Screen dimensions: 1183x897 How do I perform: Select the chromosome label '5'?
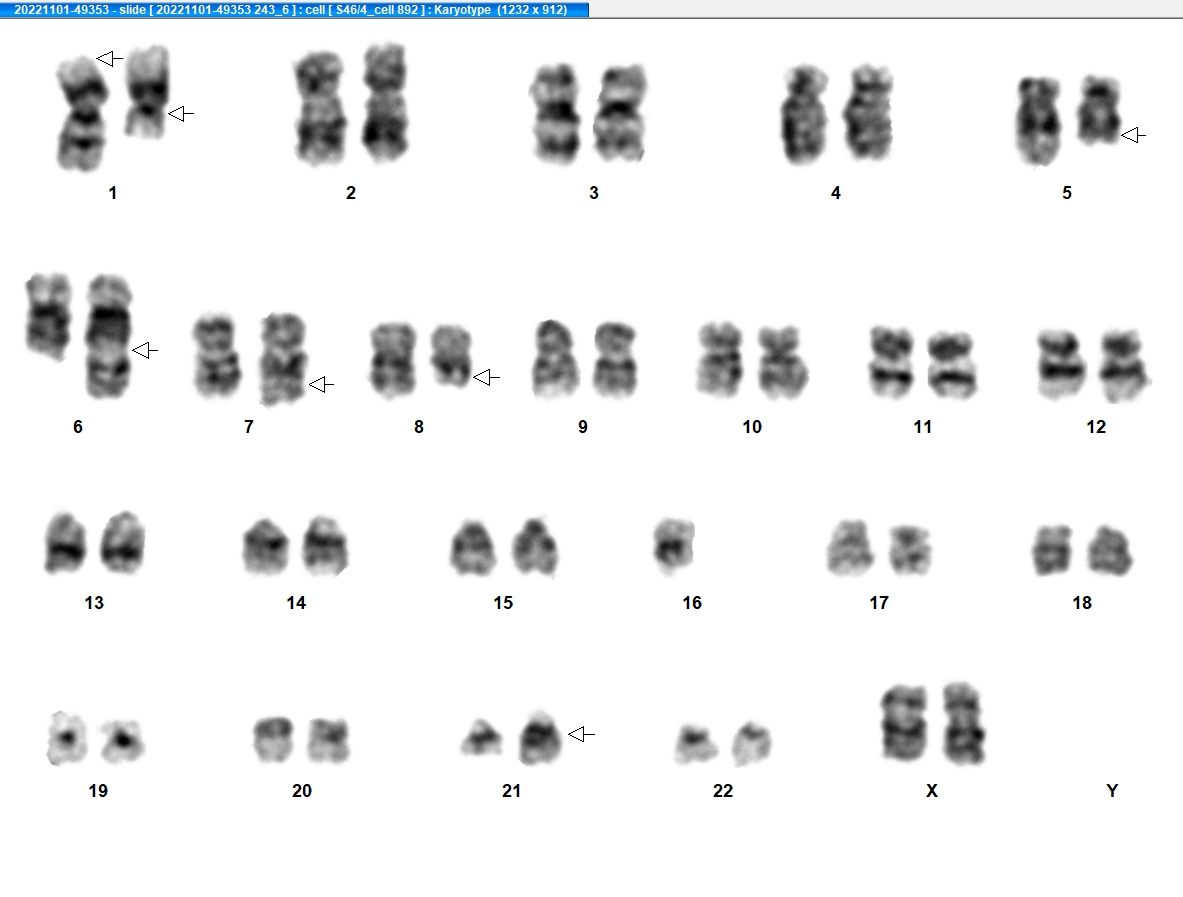[x=1067, y=193]
